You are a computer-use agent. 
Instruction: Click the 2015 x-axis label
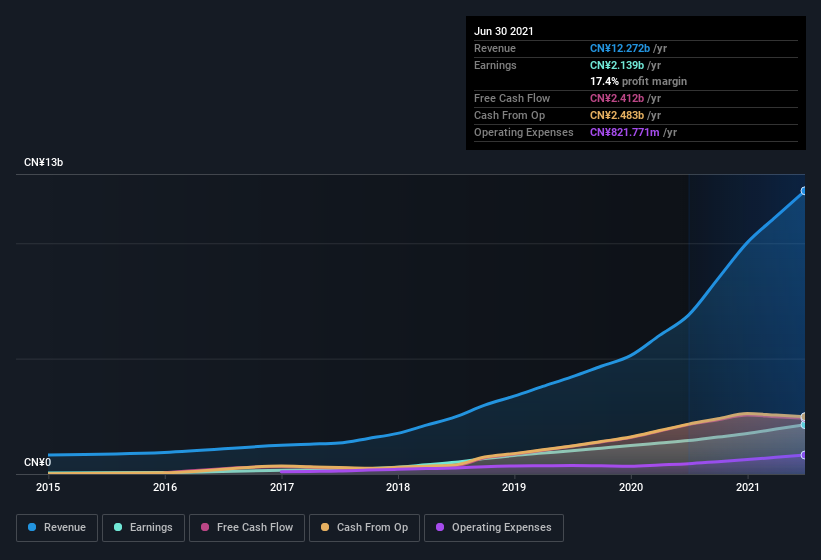point(48,487)
